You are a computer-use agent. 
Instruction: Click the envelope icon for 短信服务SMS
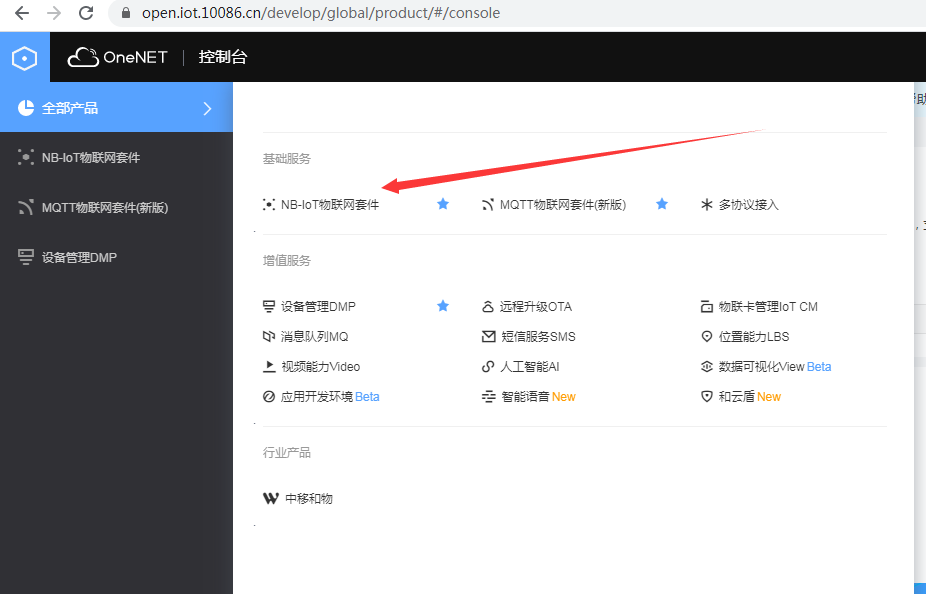tap(488, 337)
